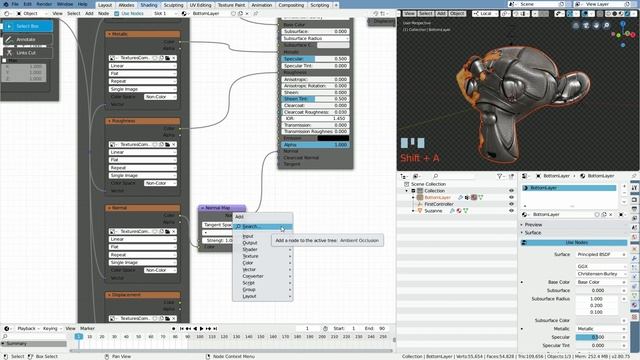This screenshot has height=360, width=640.
Task: Click the timeline search magnifier icon
Action: pyautogui.click(x=5, y=337)
